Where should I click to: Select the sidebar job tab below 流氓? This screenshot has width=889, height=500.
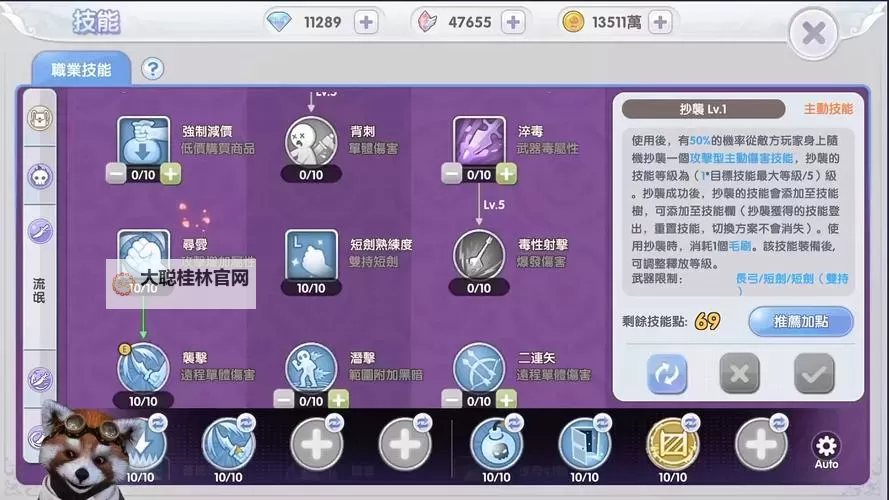click(40, 379)
